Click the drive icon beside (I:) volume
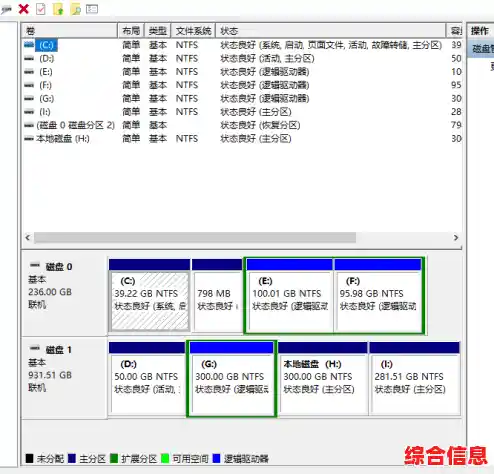 tap(29, 112)
